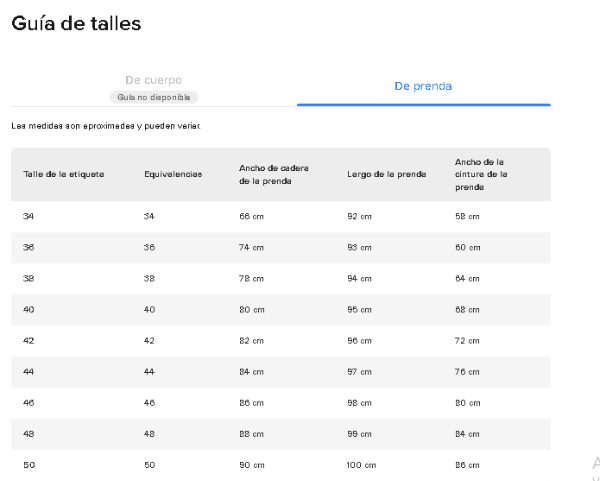Click the Talle de la etiqueta column header

click(64, 174)
